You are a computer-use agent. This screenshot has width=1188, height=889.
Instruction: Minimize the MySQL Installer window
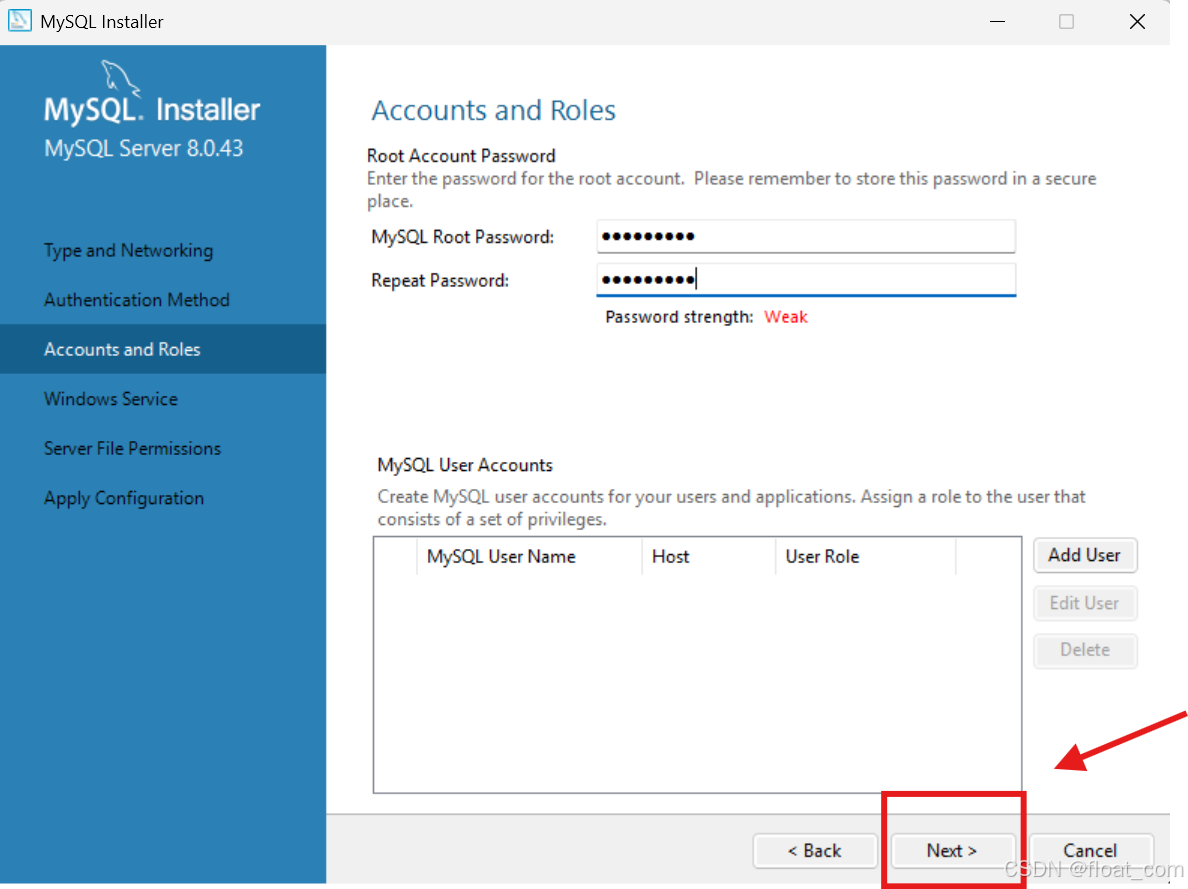(997, 21)
